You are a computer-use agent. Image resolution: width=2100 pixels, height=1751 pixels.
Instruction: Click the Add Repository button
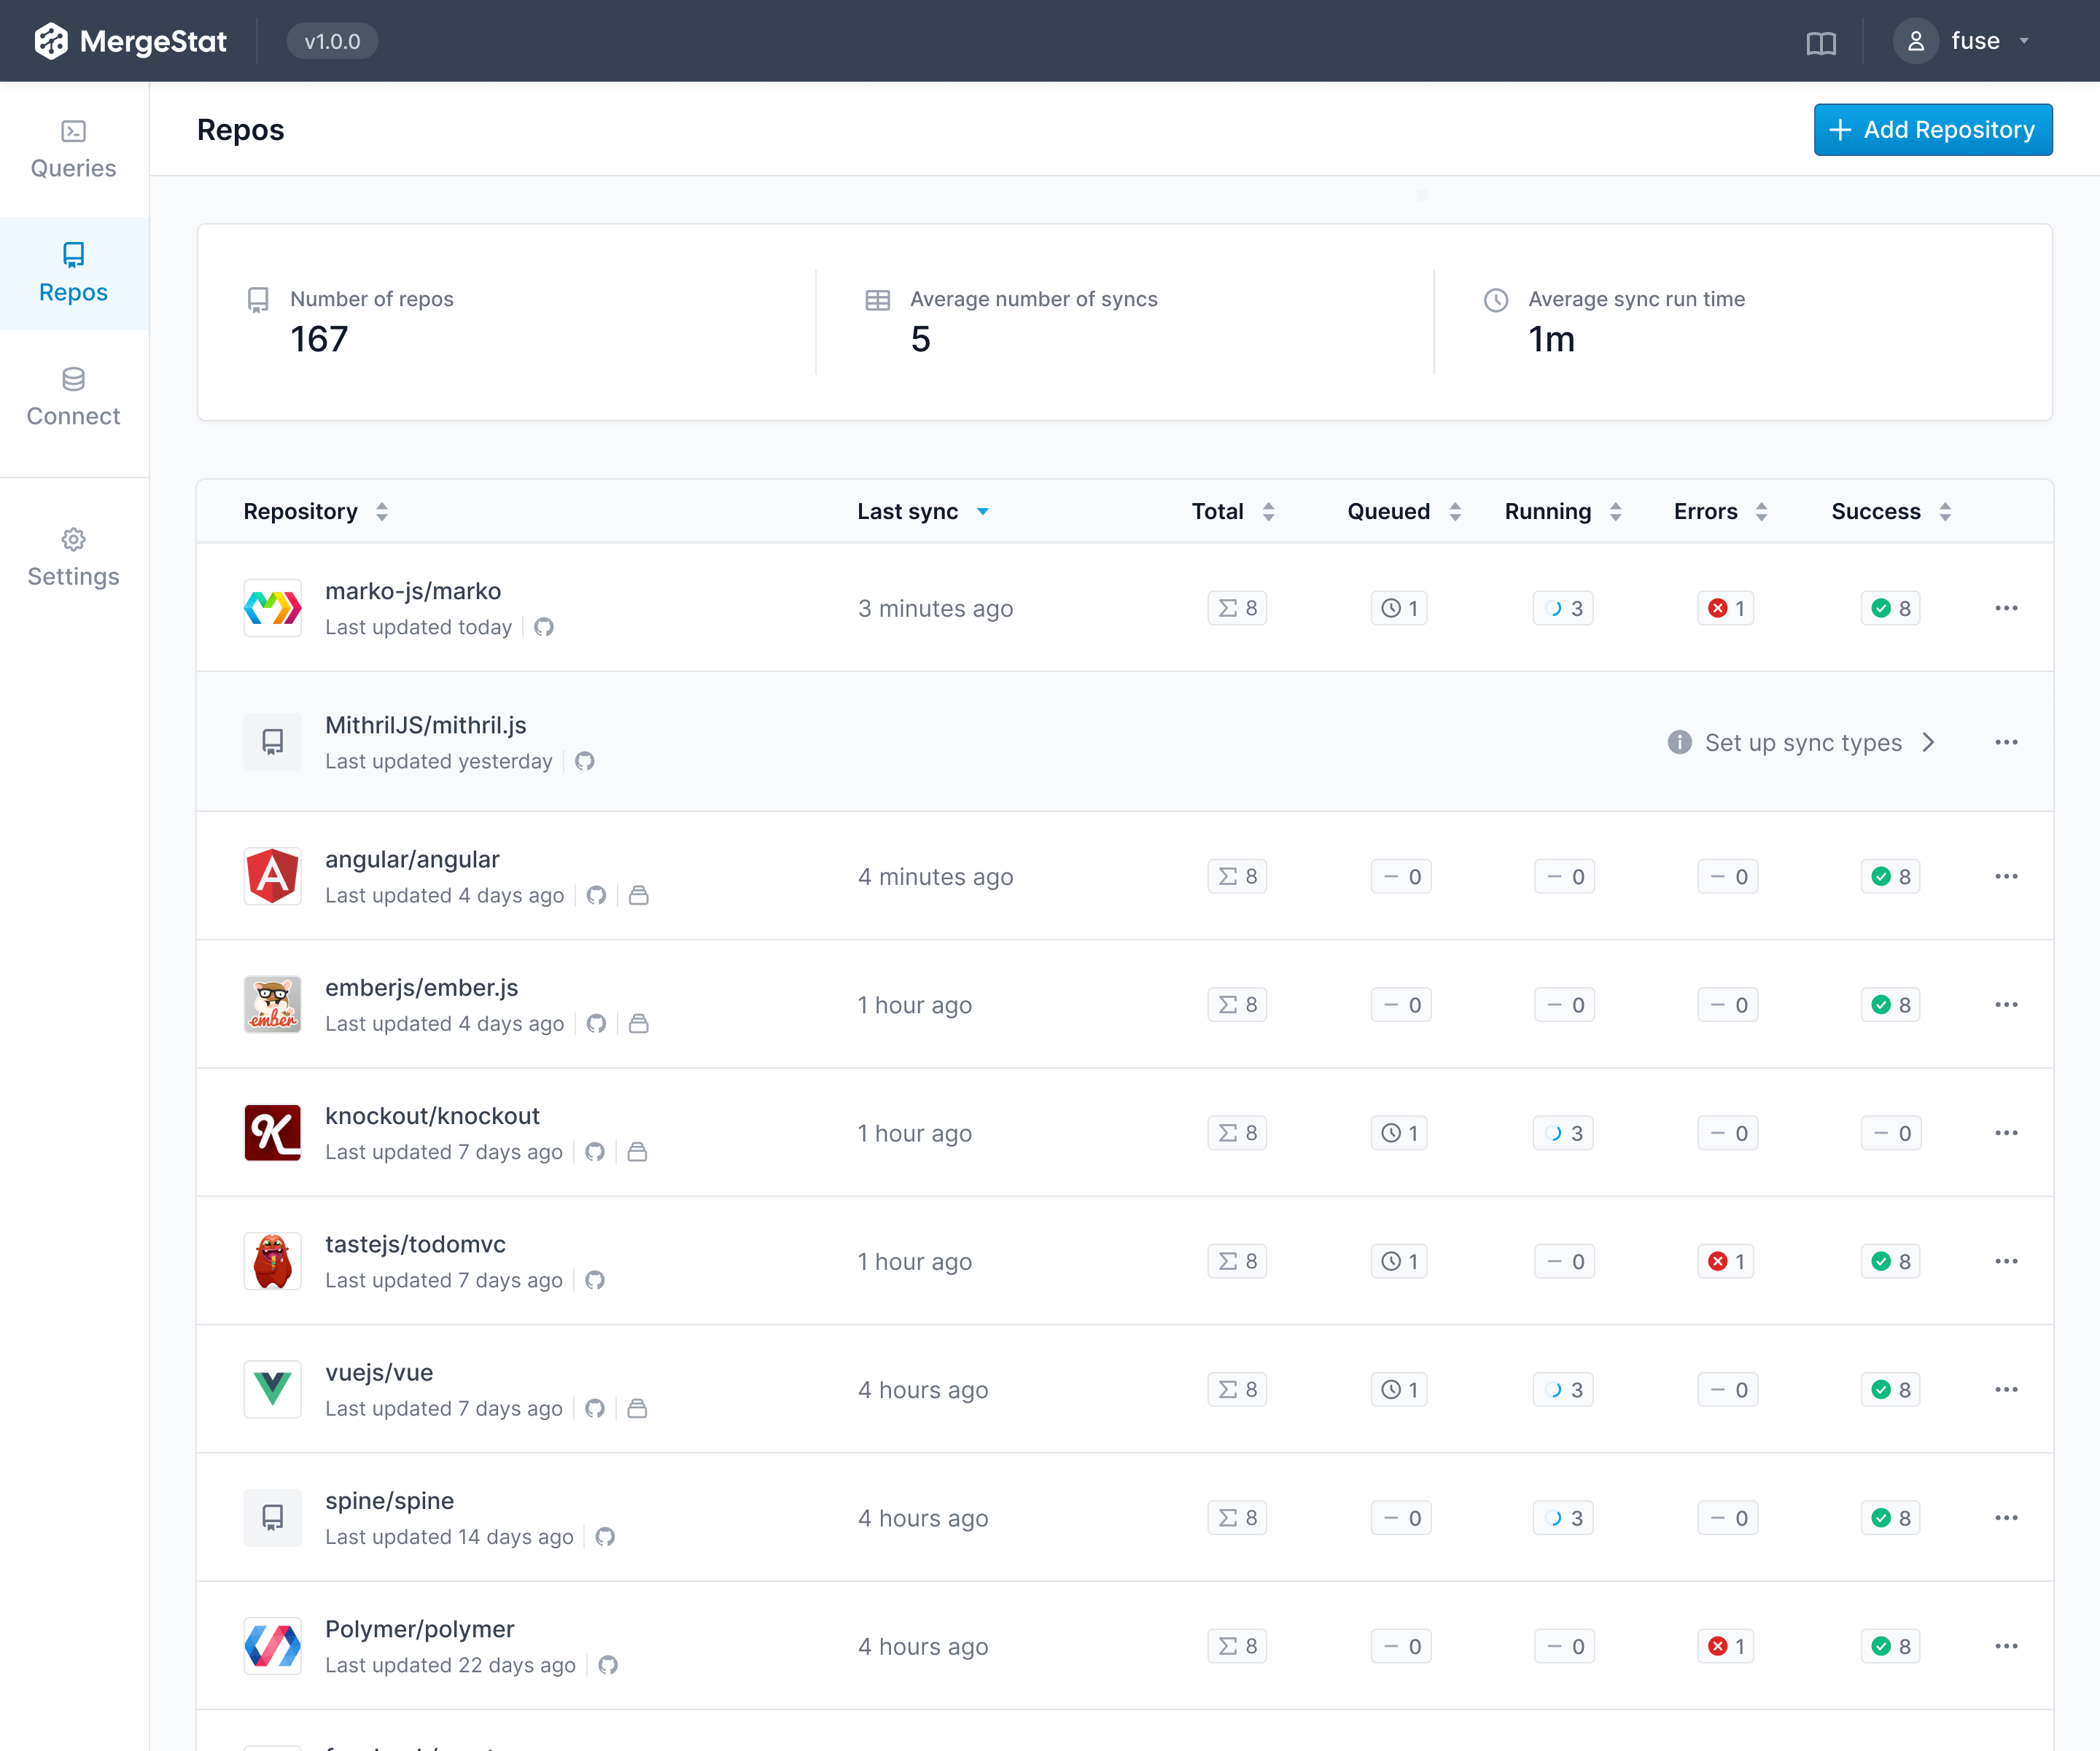coord(1932,129)
